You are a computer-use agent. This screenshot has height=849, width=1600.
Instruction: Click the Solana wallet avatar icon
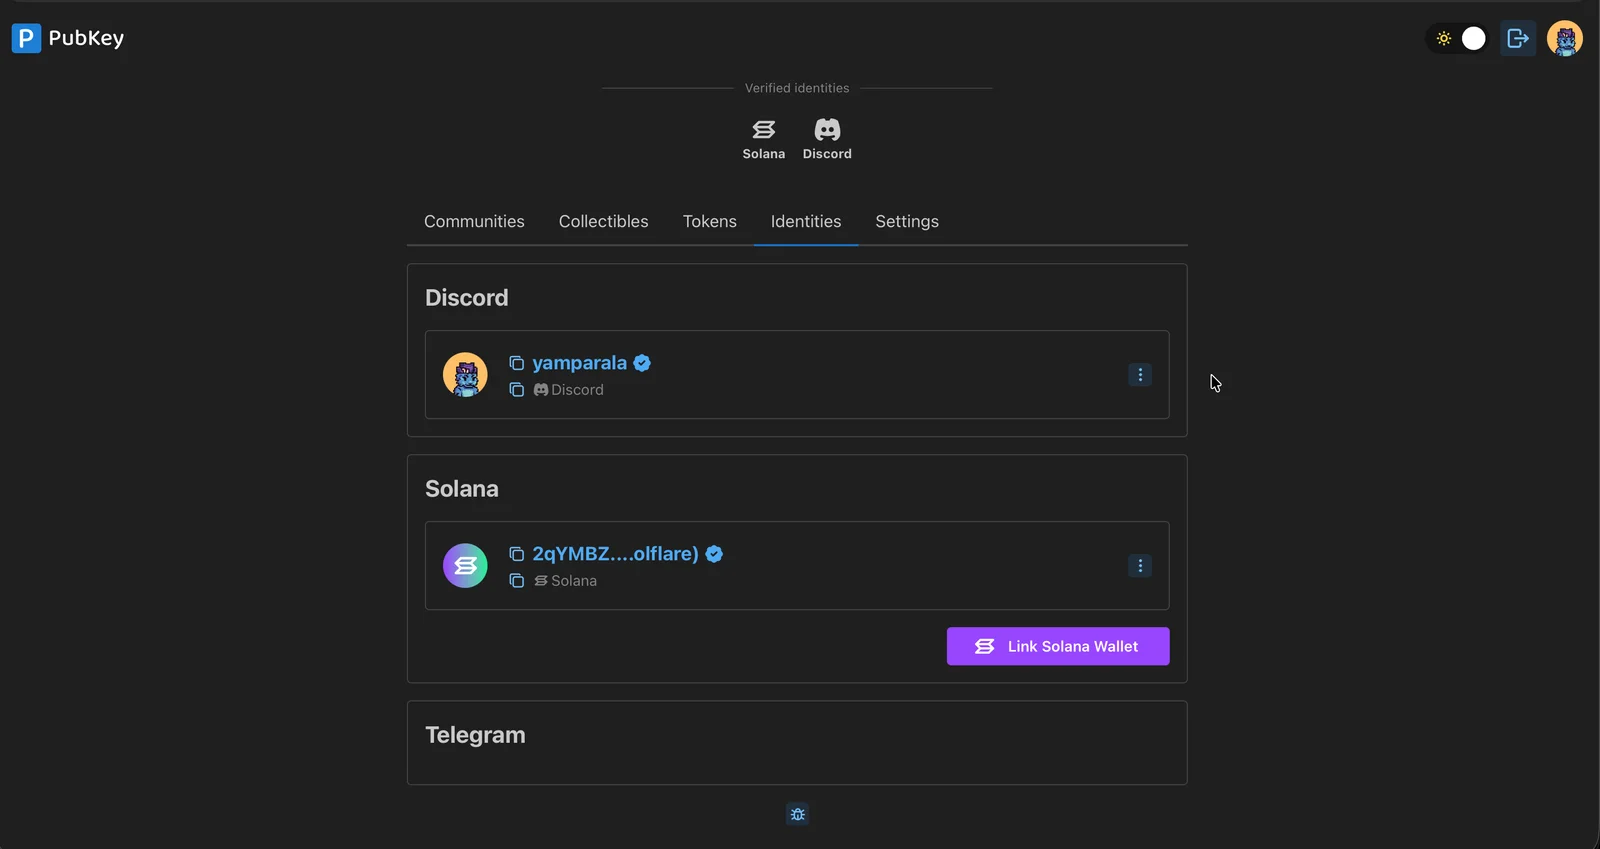tap(465, 566)
